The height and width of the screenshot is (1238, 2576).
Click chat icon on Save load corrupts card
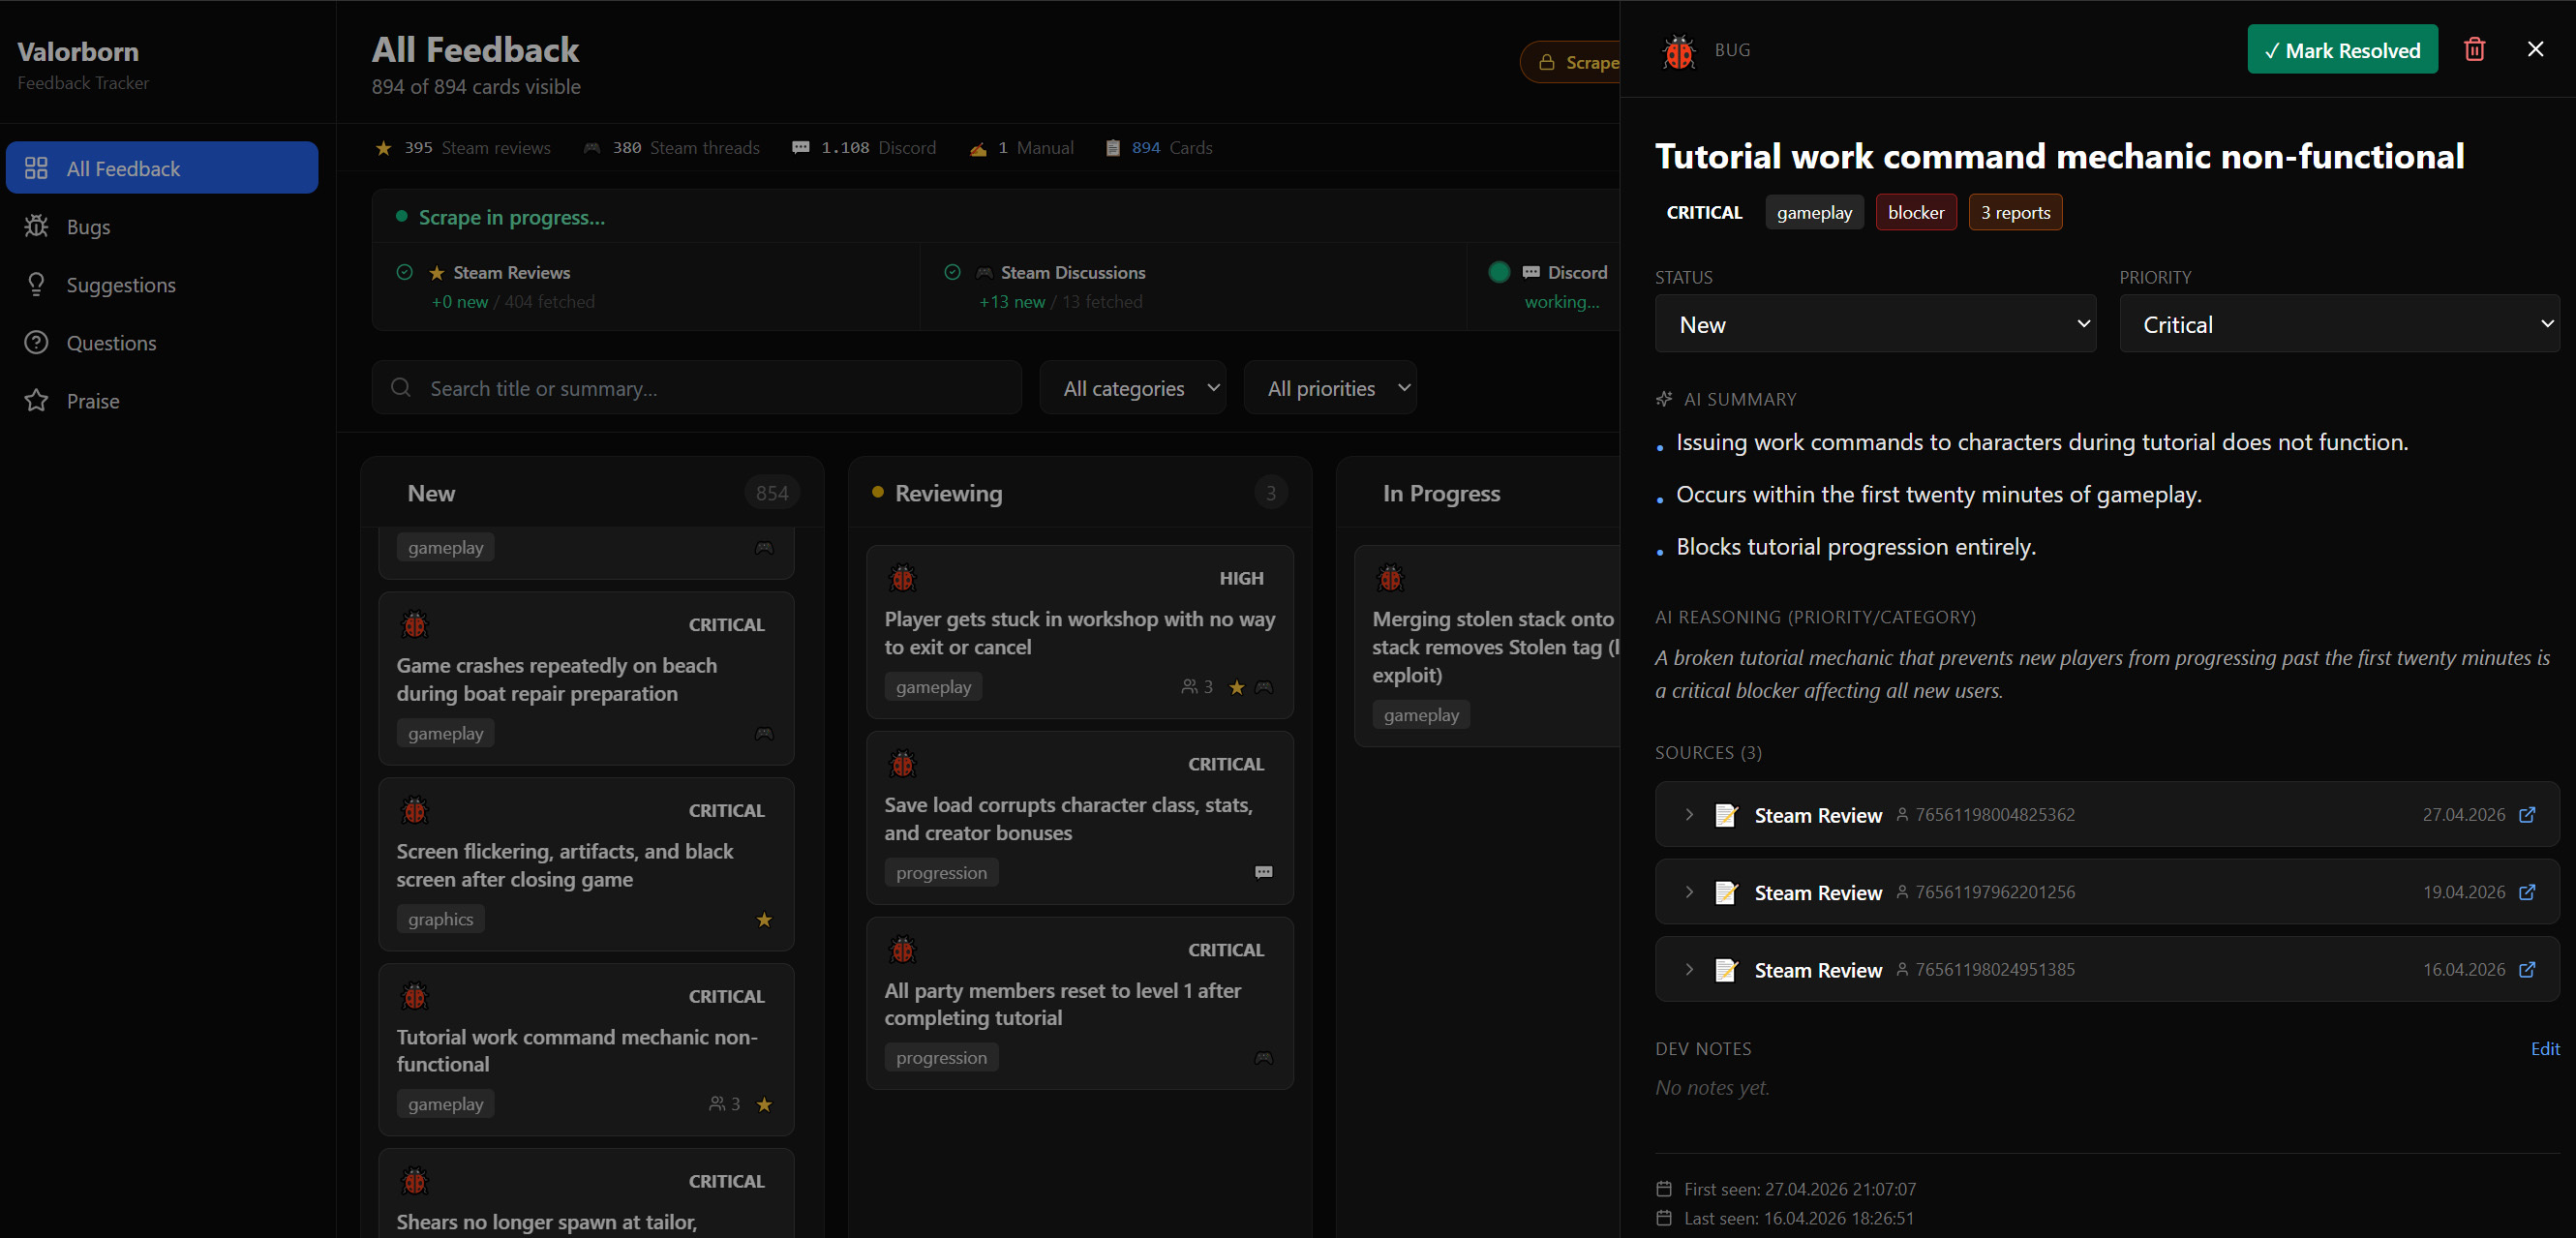point(1264,872)
